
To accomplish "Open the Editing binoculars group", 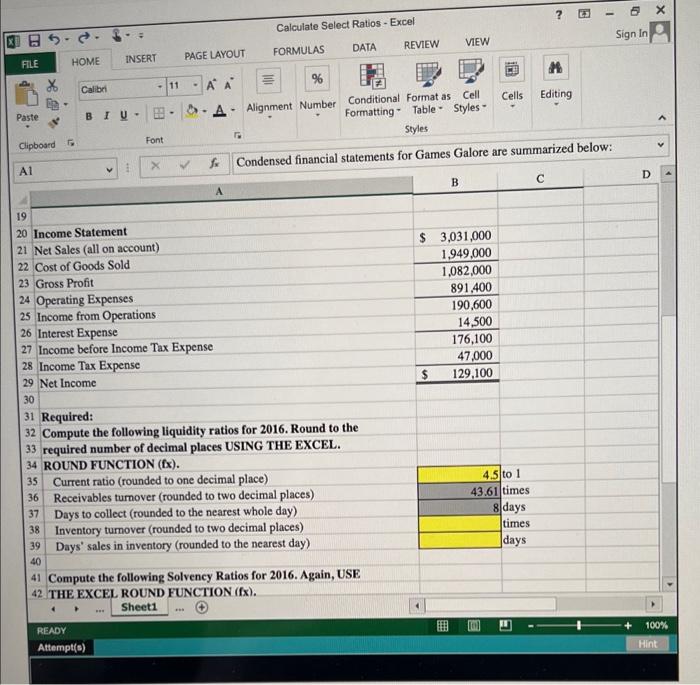I will pyautogui.click(x=555, y=68).
